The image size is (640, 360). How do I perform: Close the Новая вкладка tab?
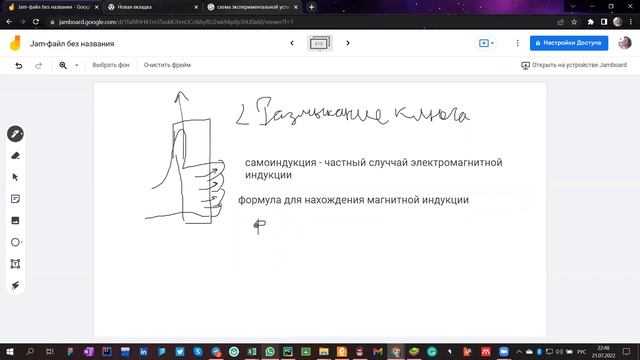pyautogui.click(x=196, y=7)
